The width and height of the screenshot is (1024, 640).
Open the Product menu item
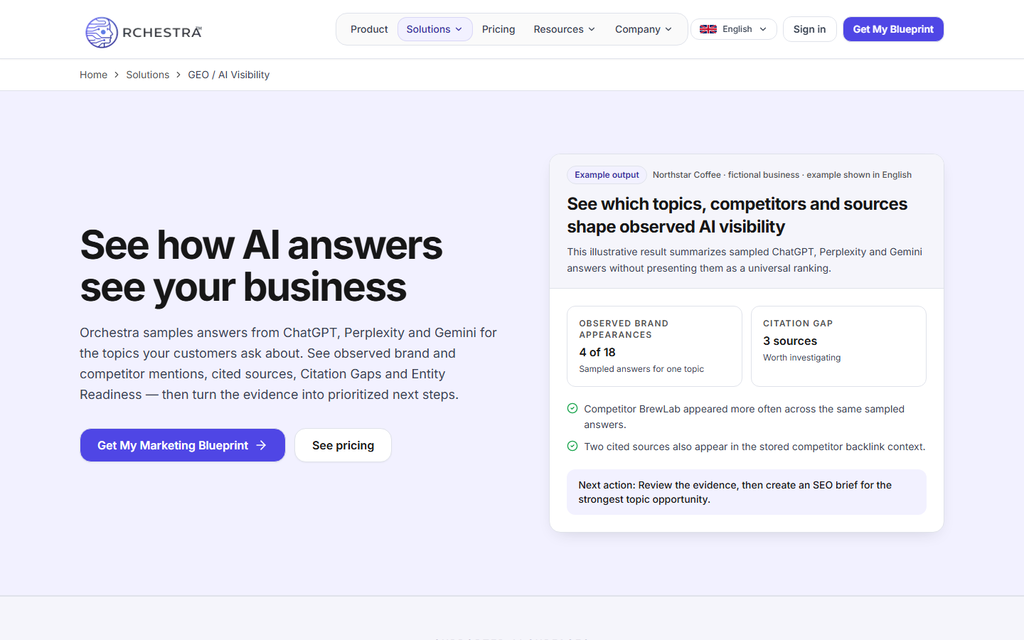[369, 29]
